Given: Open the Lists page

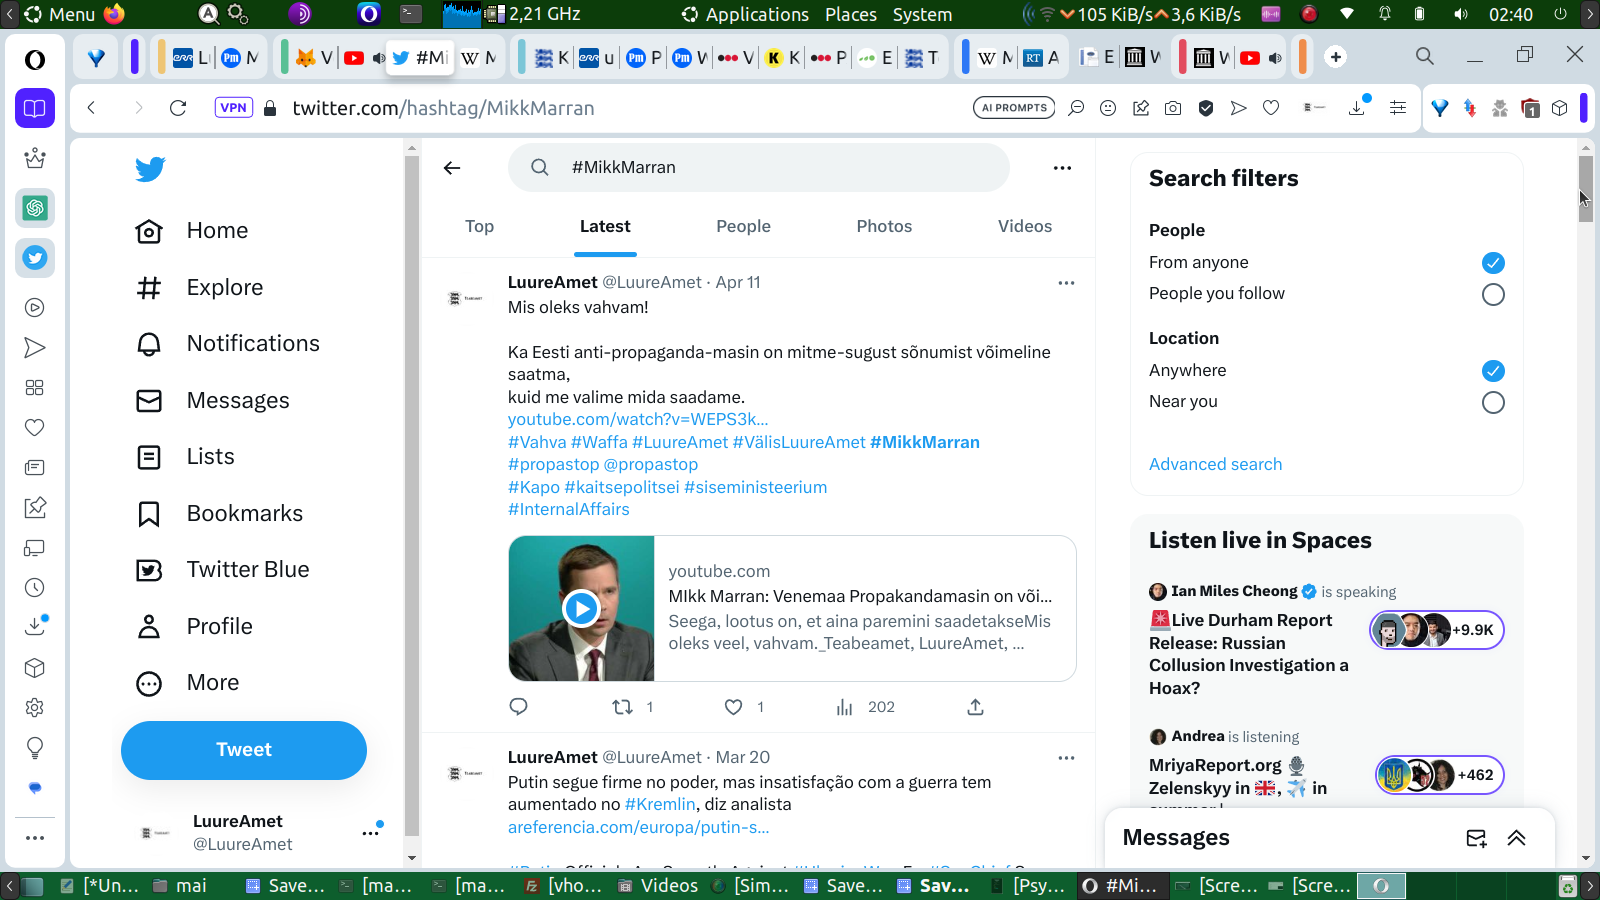Looking at the screenshot, I should tap(185, 457).
